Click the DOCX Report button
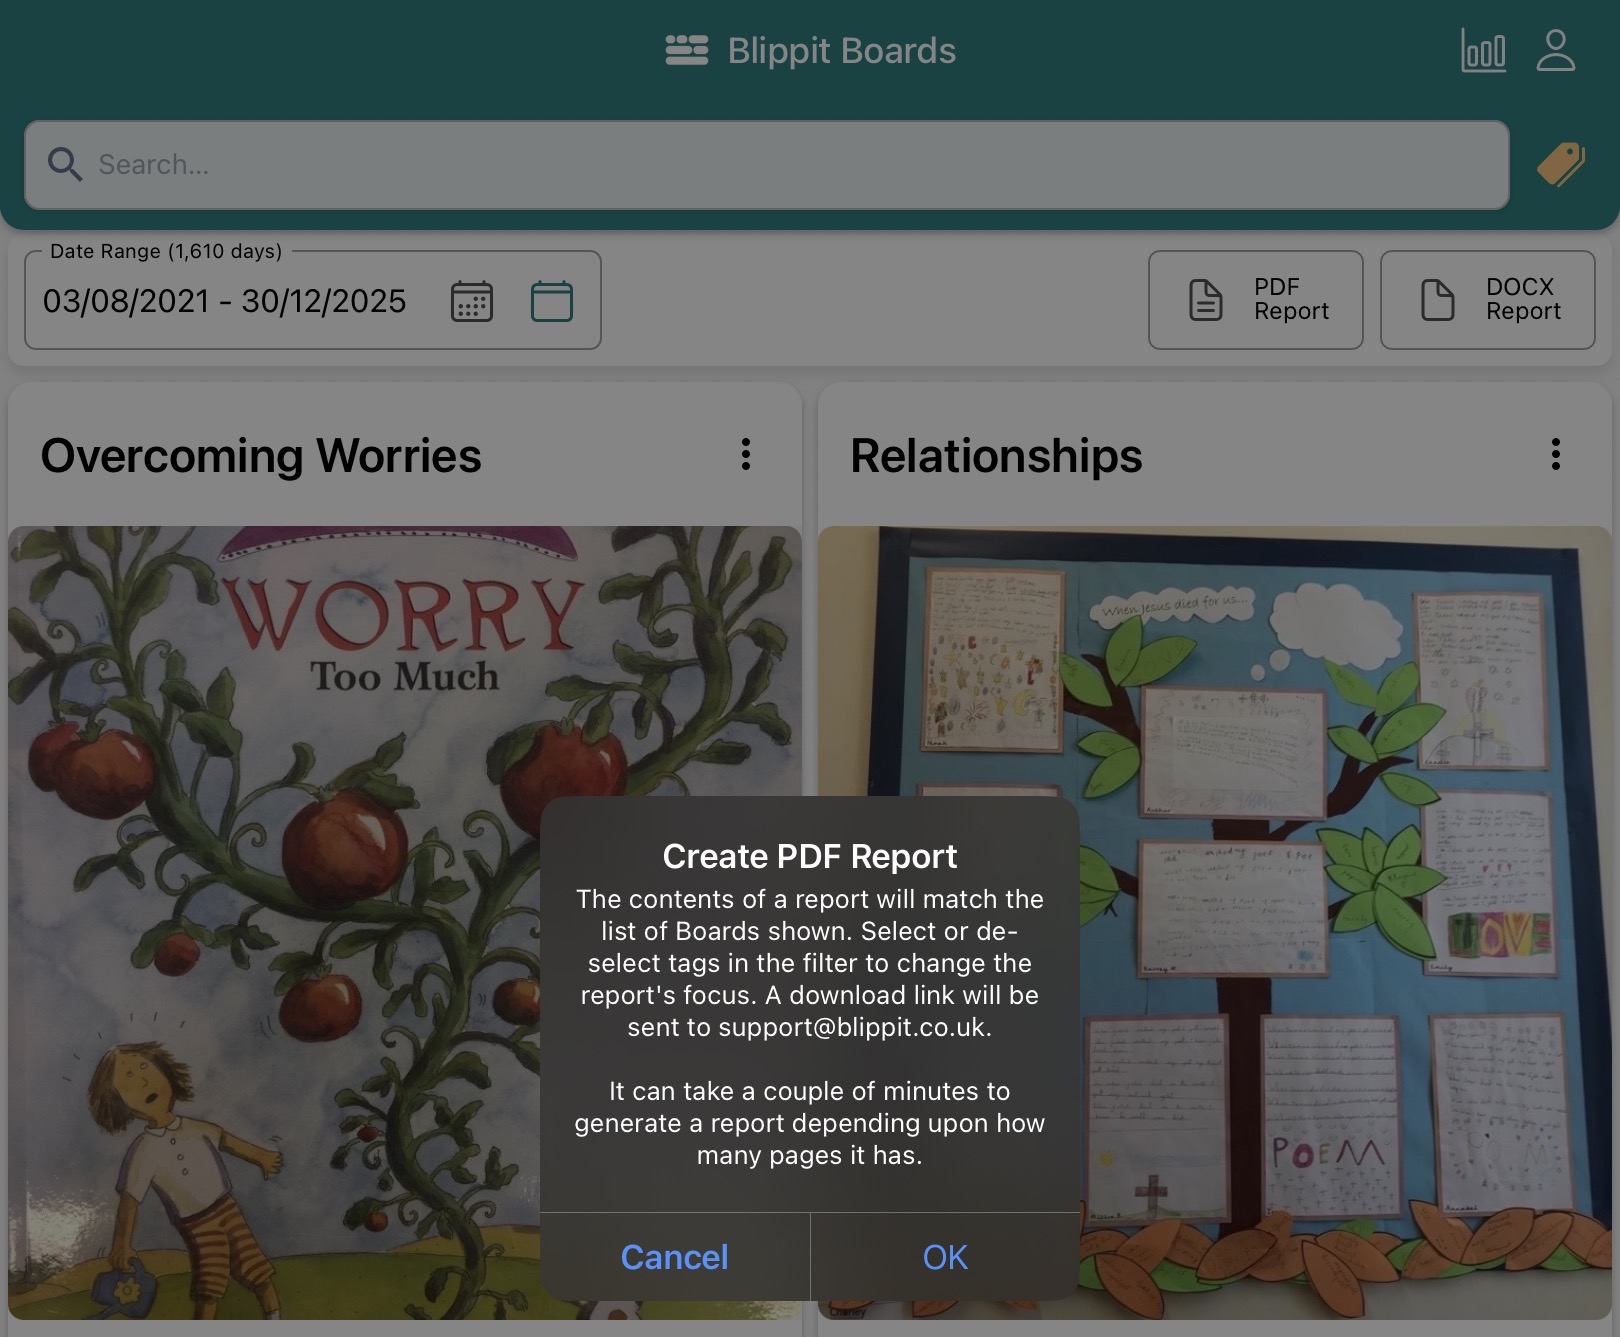Viewport: 1620px width, 1337px height. pyautogui.click(x=1488, y=299)
